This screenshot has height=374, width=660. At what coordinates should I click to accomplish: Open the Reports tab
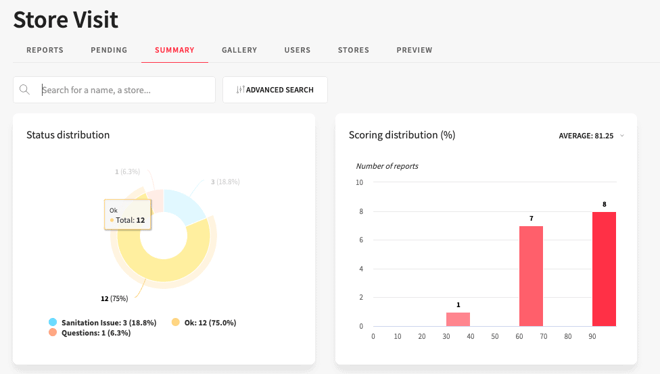(45, 50)
